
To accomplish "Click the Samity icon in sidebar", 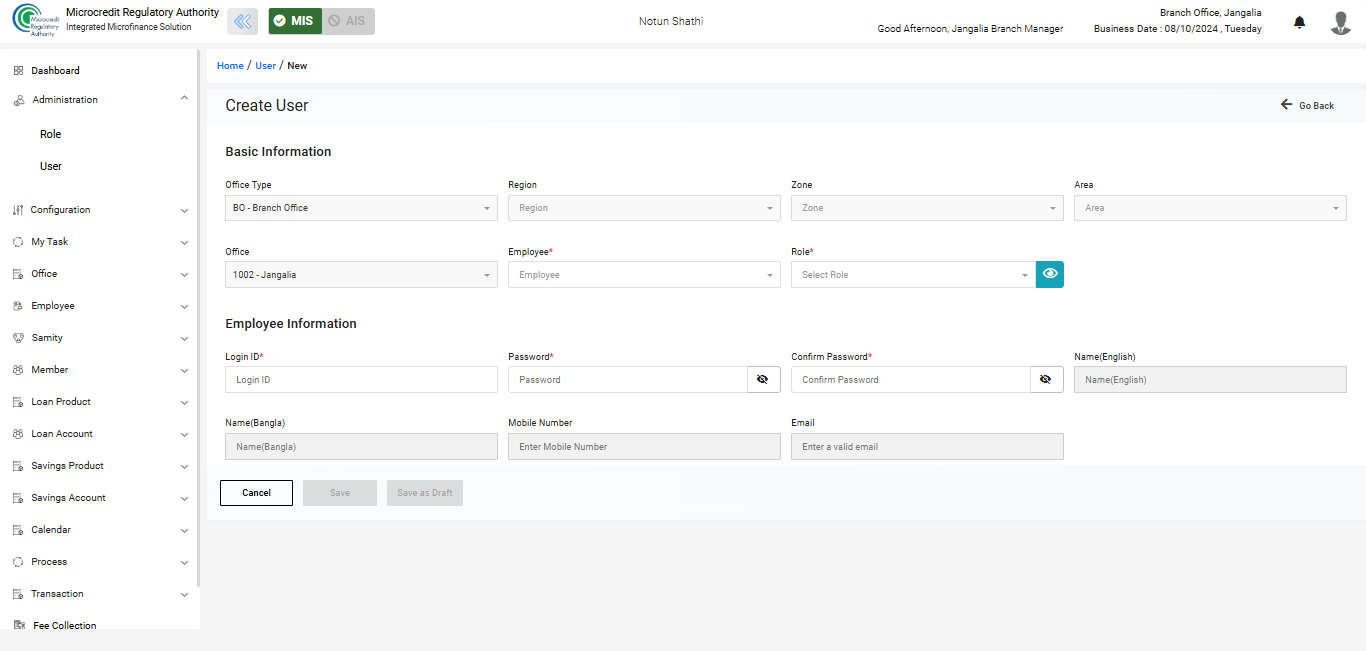I will tap(18, 338).
